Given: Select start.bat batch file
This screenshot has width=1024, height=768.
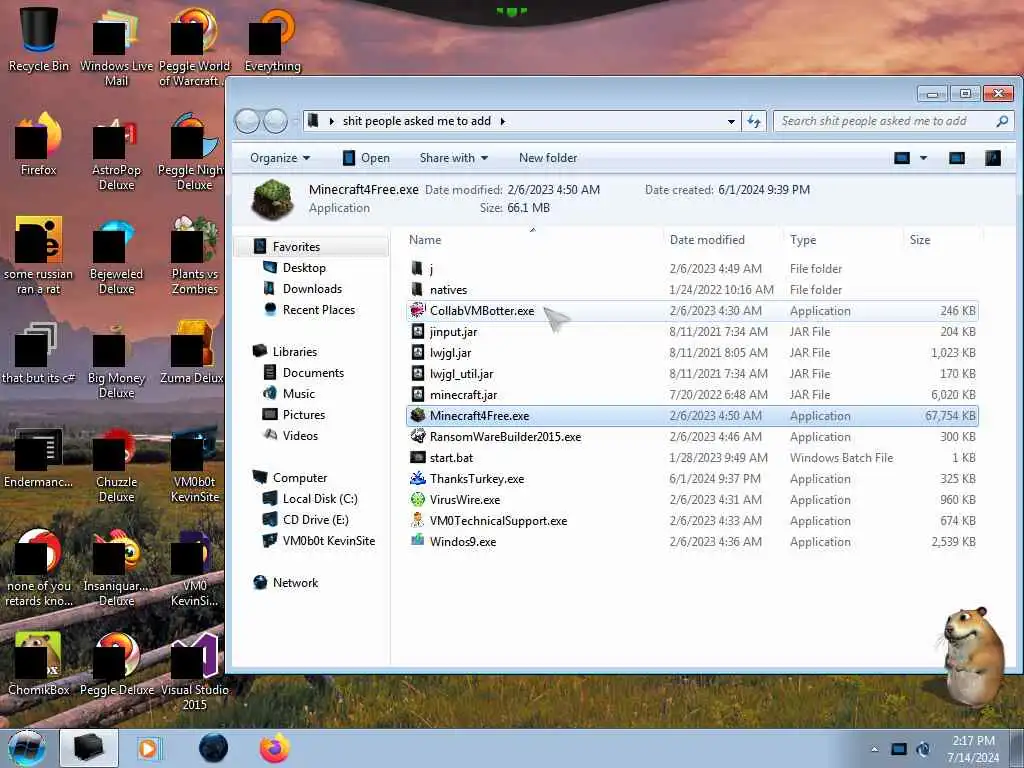Looking at the screenshot, I should (x=692, y=457).
